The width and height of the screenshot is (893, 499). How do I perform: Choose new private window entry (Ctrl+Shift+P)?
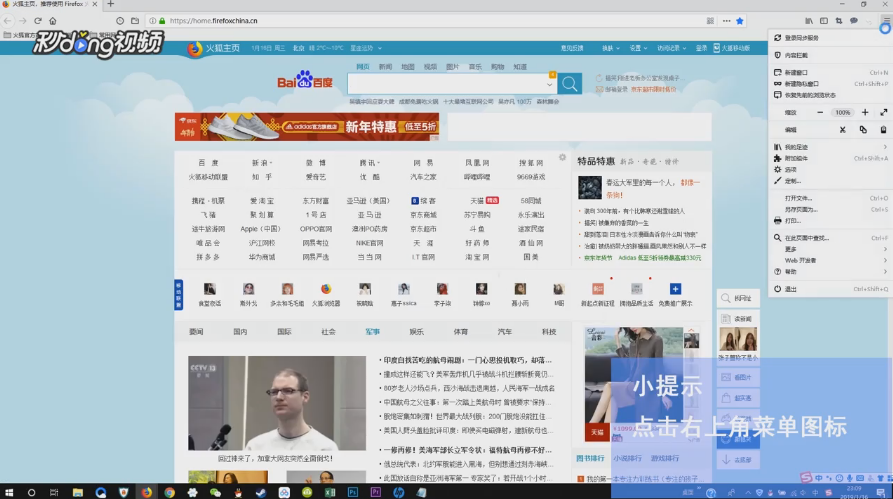pos(831,84)
